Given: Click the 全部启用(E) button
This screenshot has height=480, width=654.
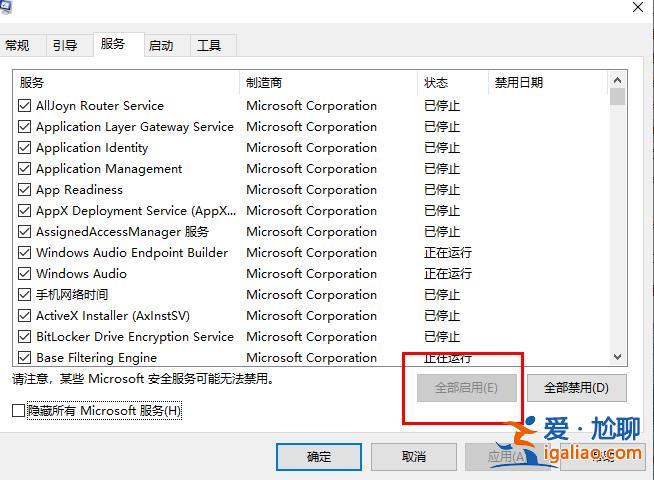Looking at the screenshot, I should (x=466, y=388).
